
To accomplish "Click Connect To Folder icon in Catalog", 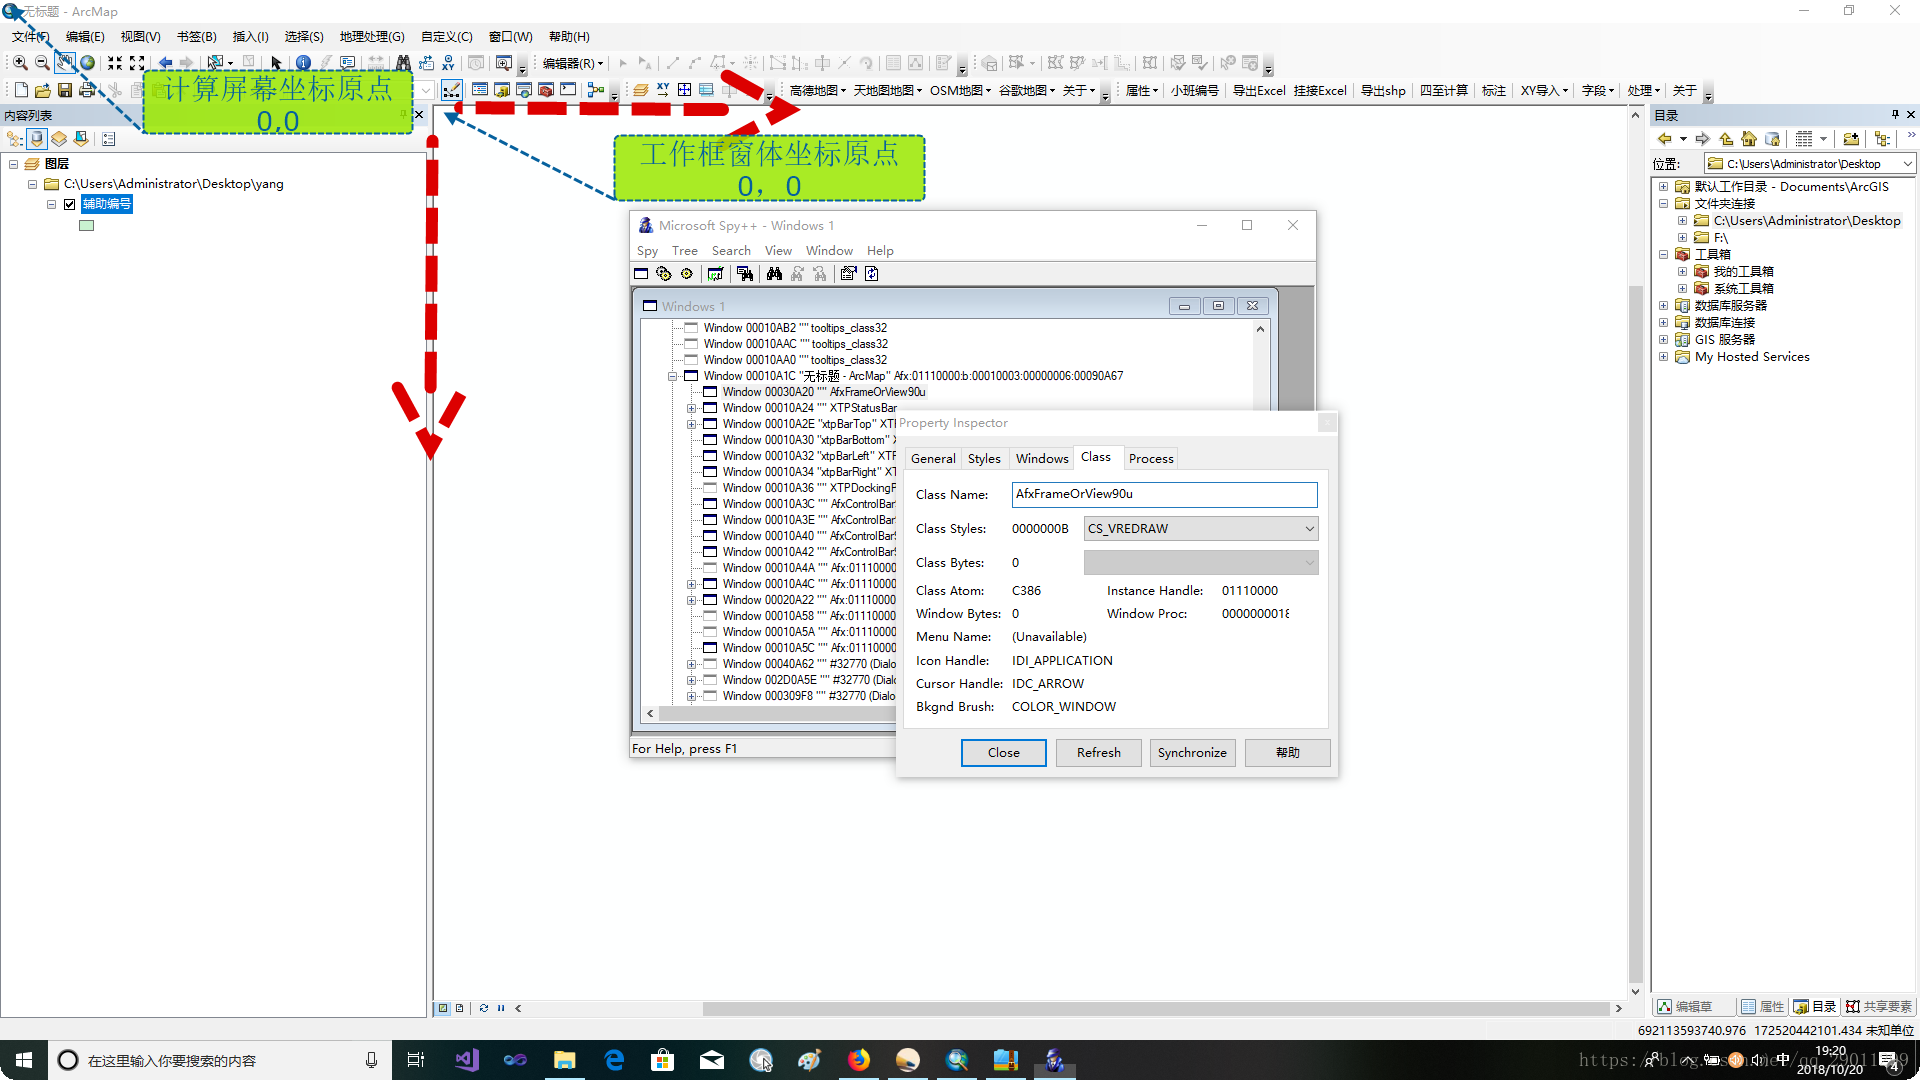I will tap(1851, 139).
